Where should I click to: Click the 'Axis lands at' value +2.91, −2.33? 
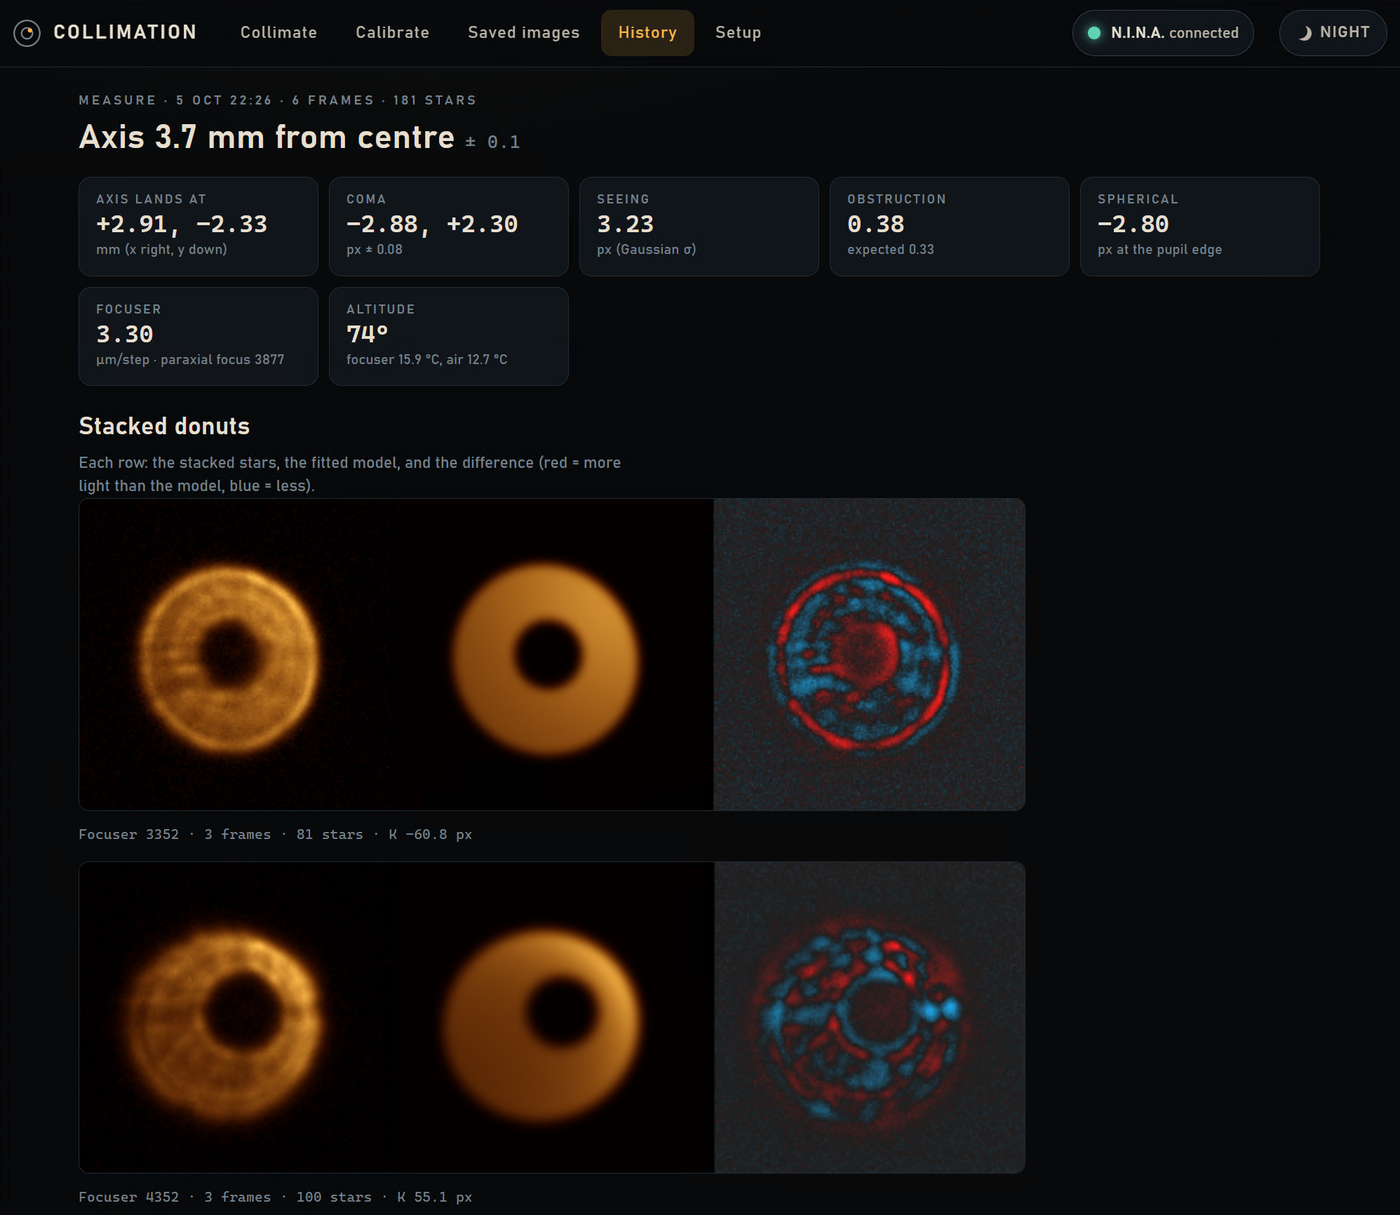point(182,224)
